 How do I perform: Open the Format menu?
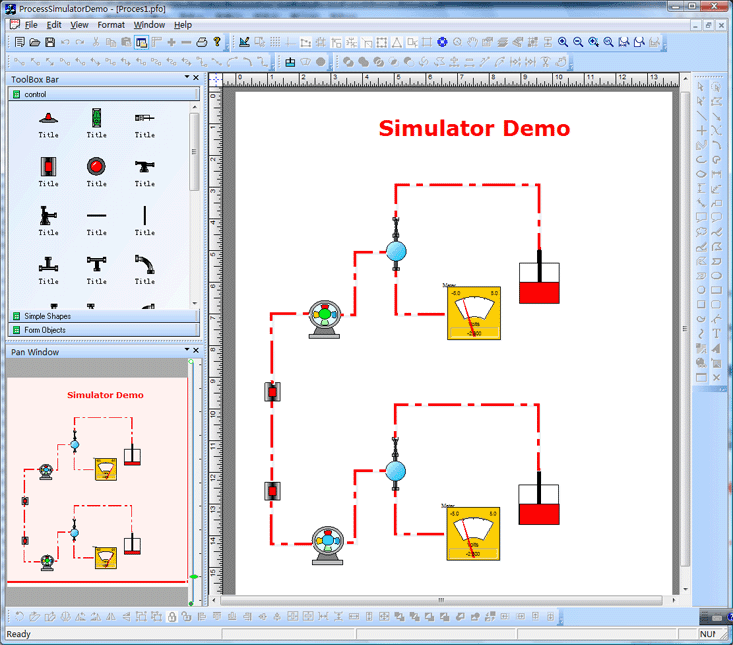[111, 25]
